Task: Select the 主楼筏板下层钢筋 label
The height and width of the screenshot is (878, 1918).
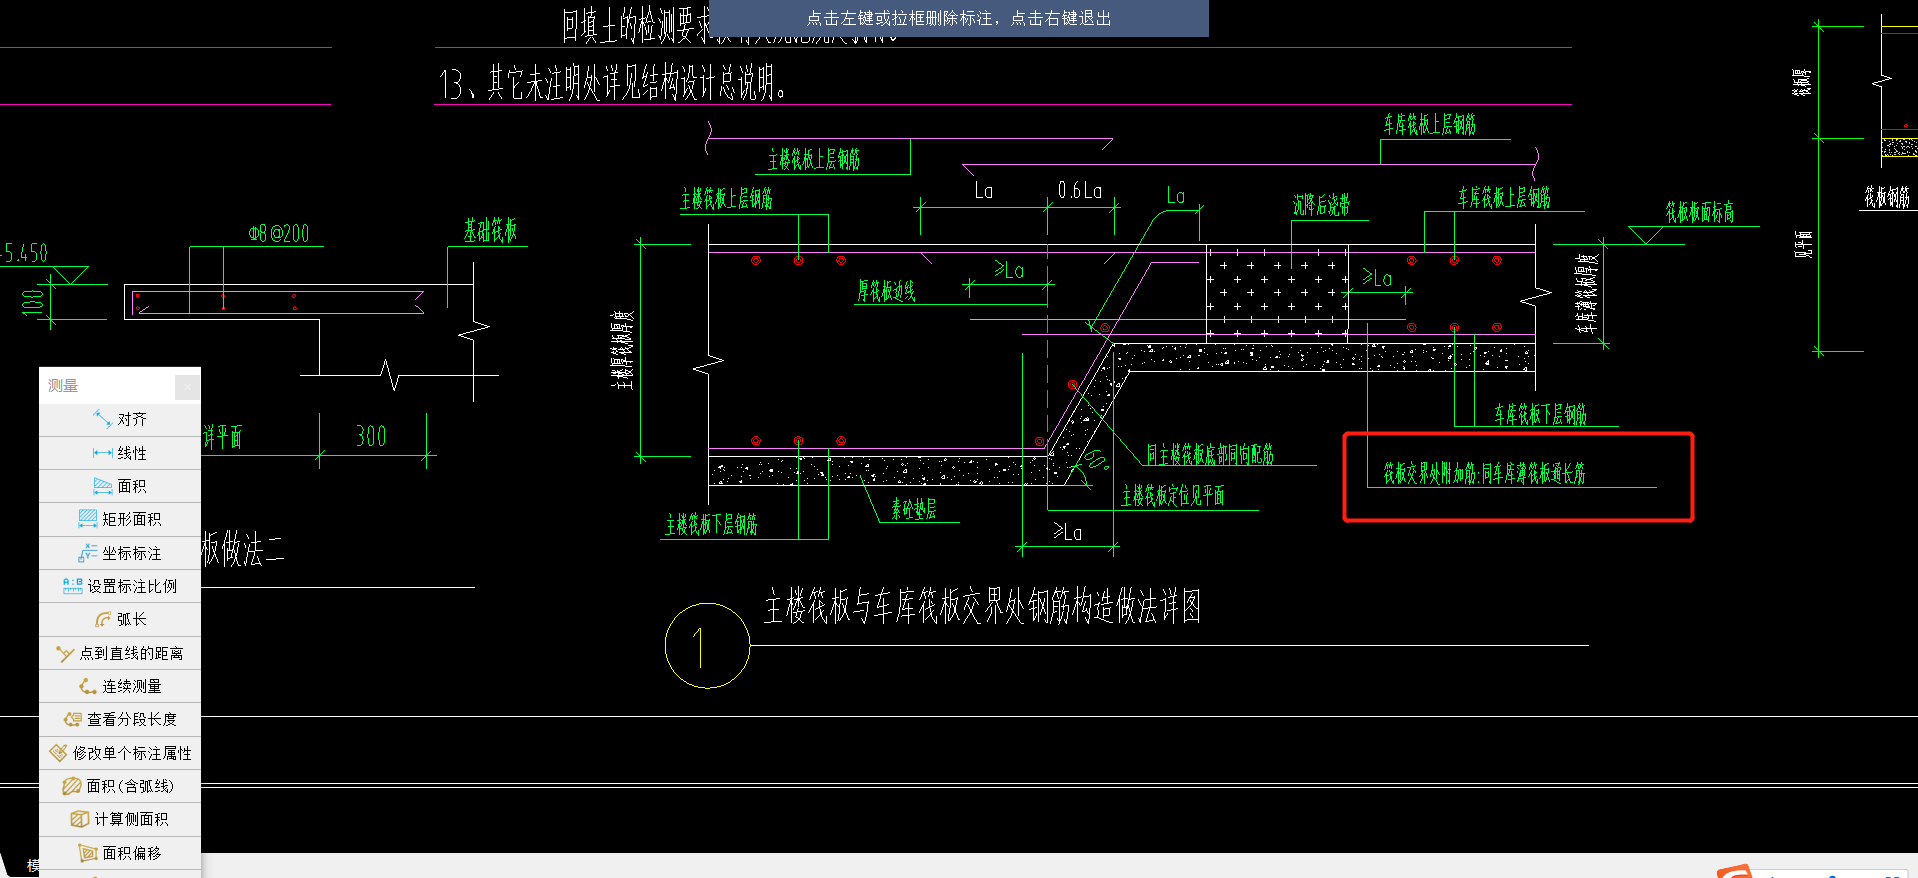Action: tap(711, 524)
